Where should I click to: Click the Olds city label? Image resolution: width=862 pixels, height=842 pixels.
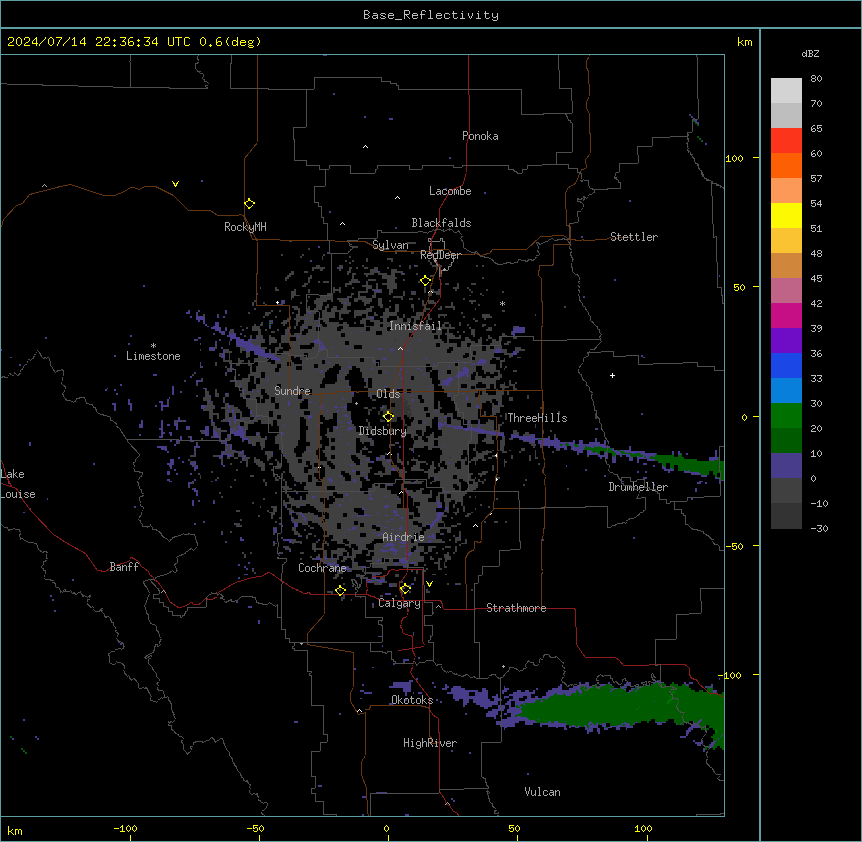pos(388,394)
